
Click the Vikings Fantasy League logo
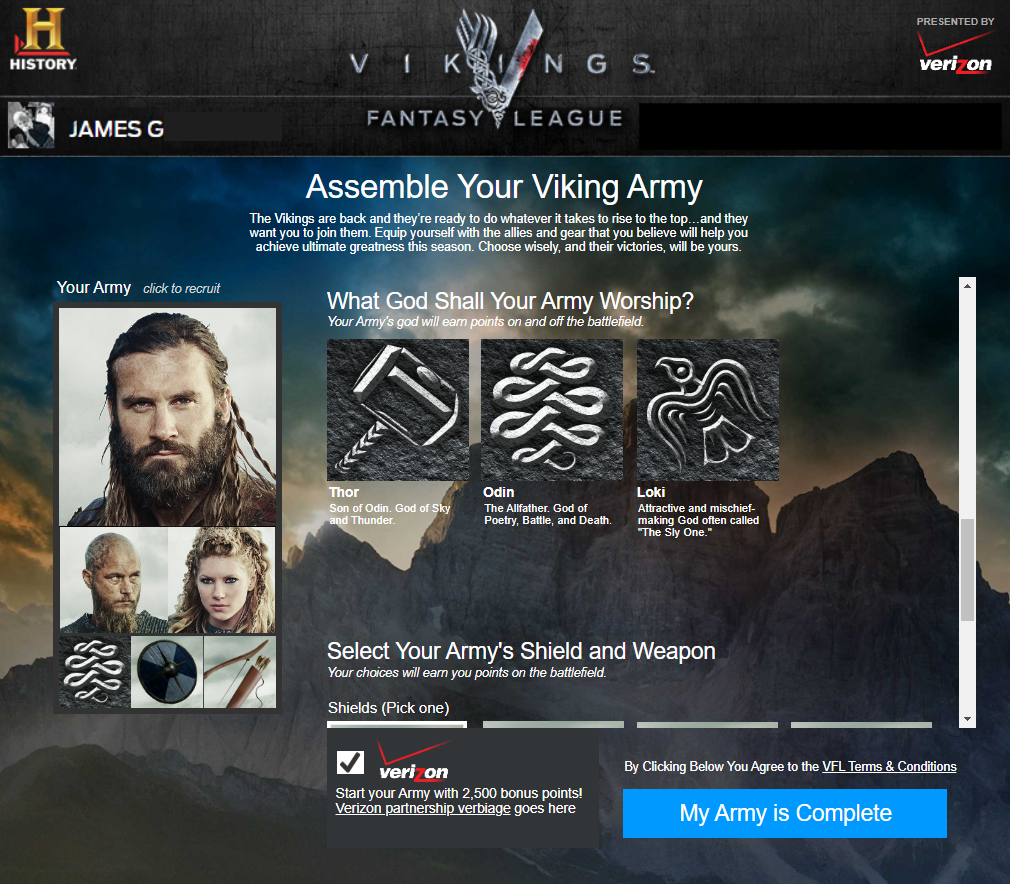[x=495, y=69]
